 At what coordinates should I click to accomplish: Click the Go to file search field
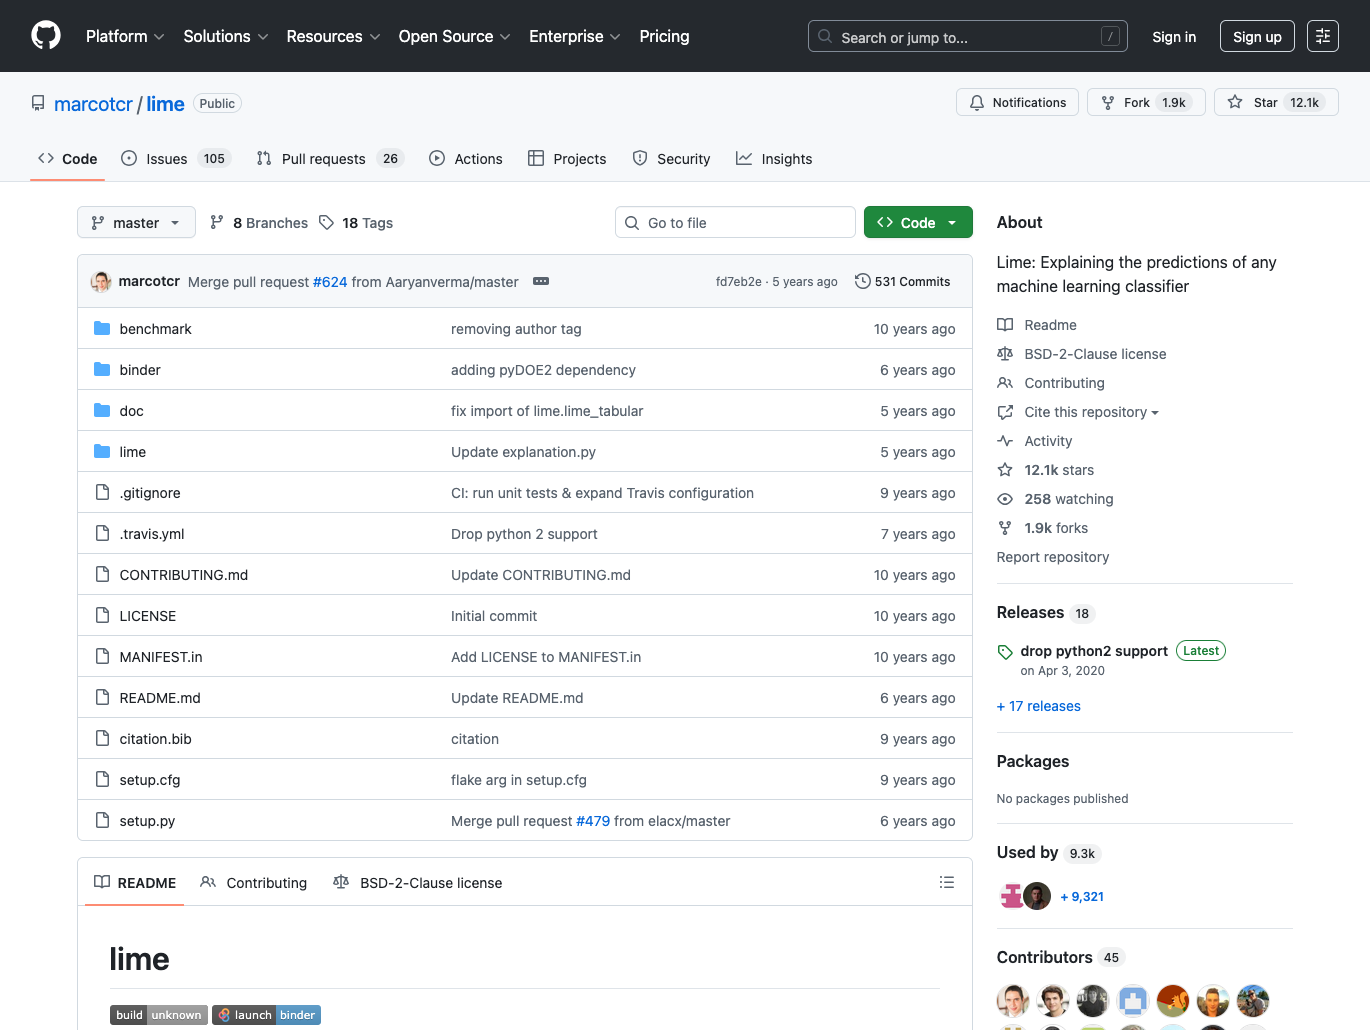735,223
